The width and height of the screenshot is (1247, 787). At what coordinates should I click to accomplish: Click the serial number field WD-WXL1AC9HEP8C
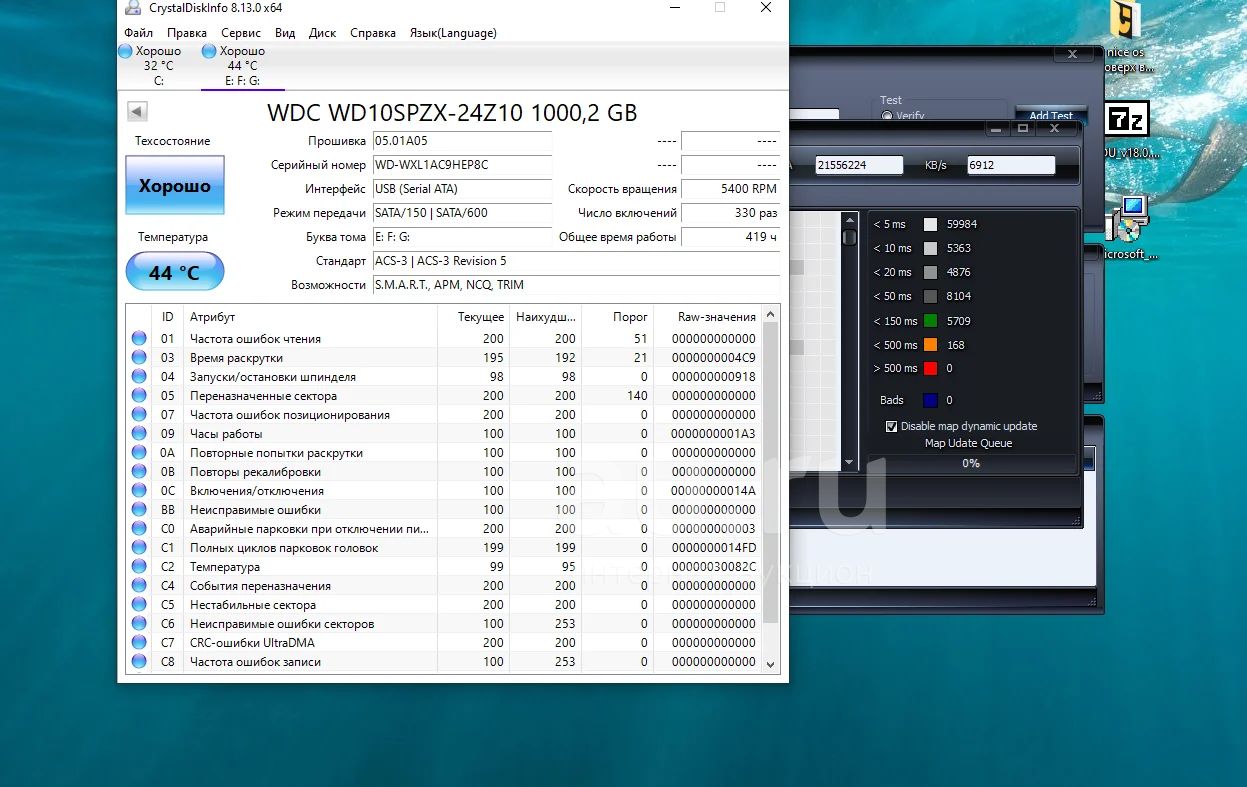462,164
